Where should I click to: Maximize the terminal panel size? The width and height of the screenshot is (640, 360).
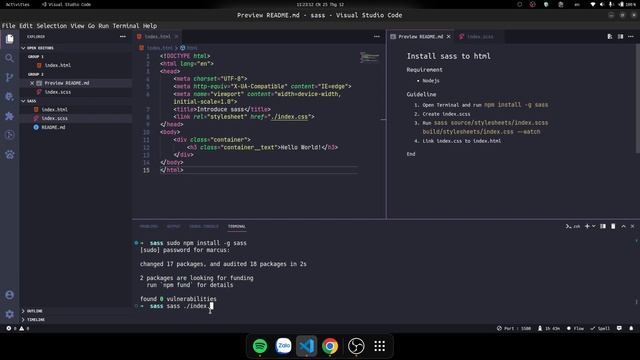coord(623,226)
